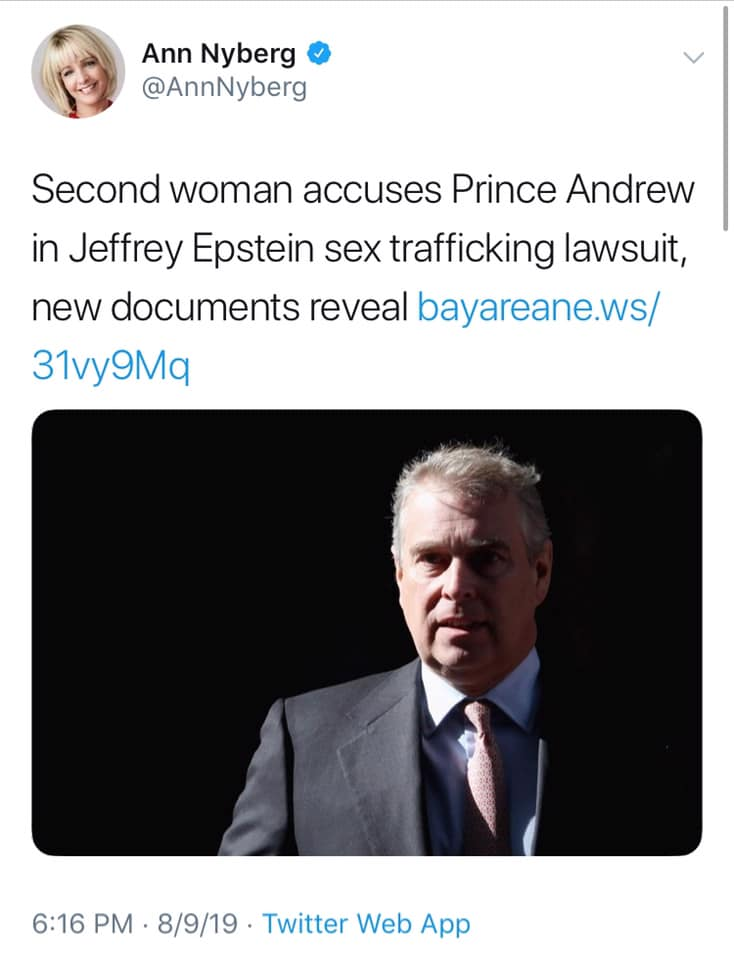Click the 'Second woman accuses Prince Andrew' line
This screenshot has height=960, width=734.
coord(363,189)
